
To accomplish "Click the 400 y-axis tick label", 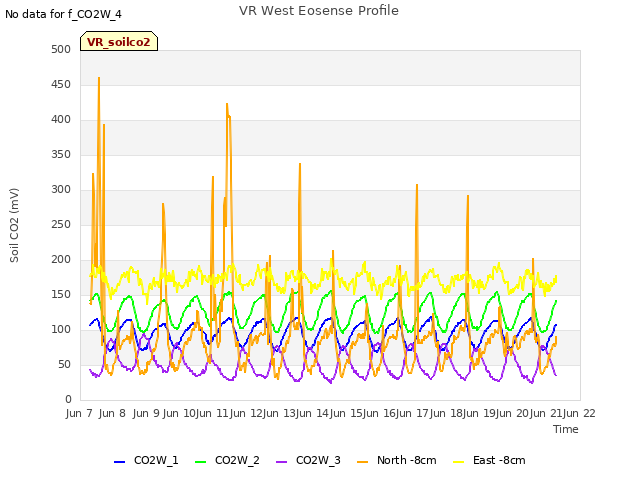I will [x=61, y=120].
